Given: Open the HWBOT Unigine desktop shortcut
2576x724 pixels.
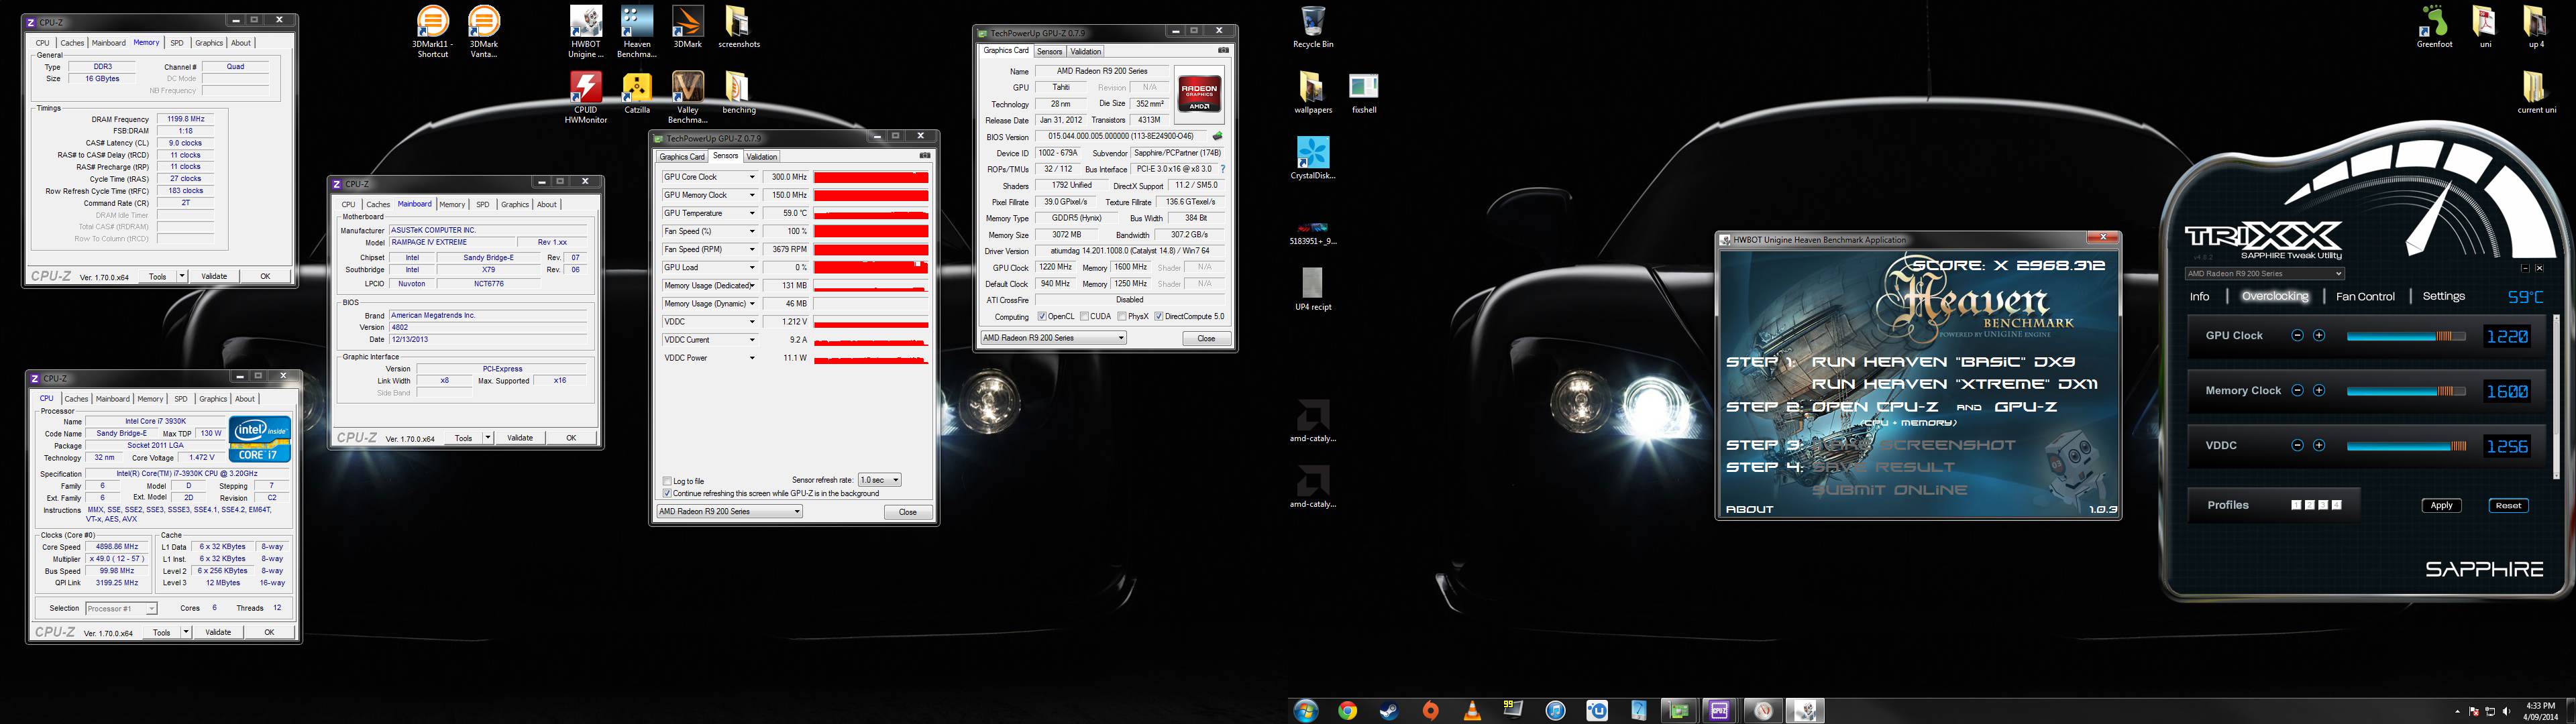Looking at the screenshot, I should 586,31.
